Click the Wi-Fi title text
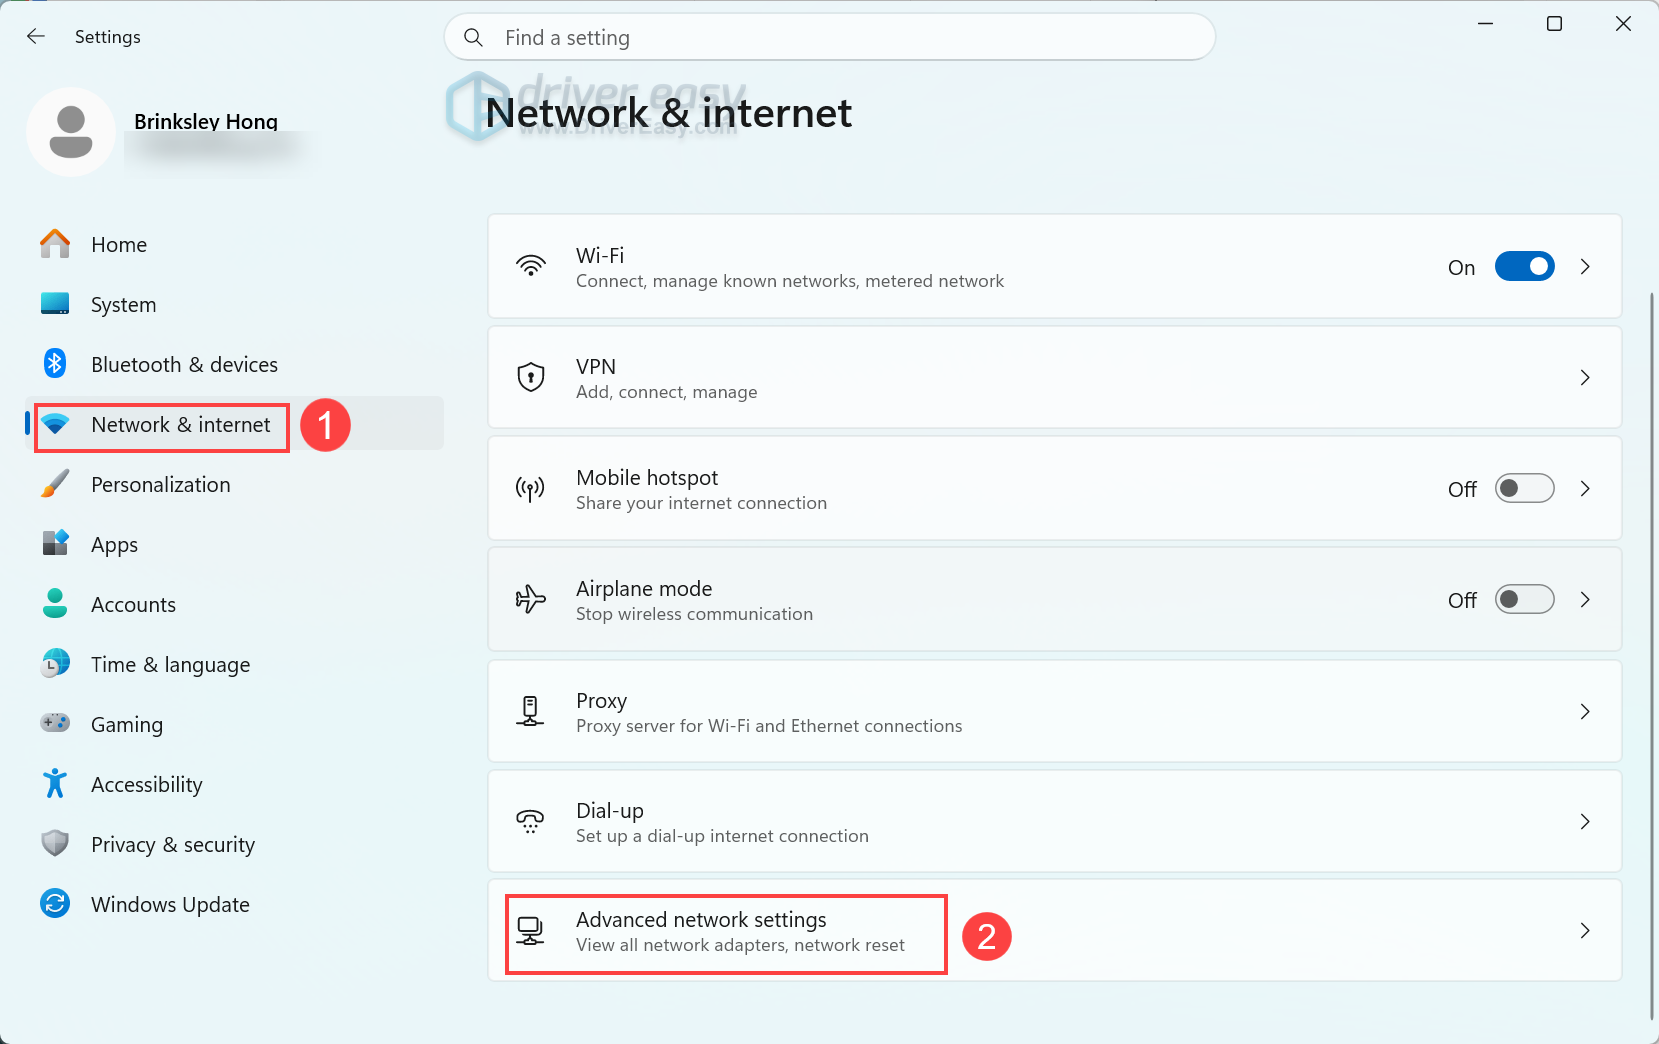The height and width of the screenshot is (1044, 1659). (600, 256)
